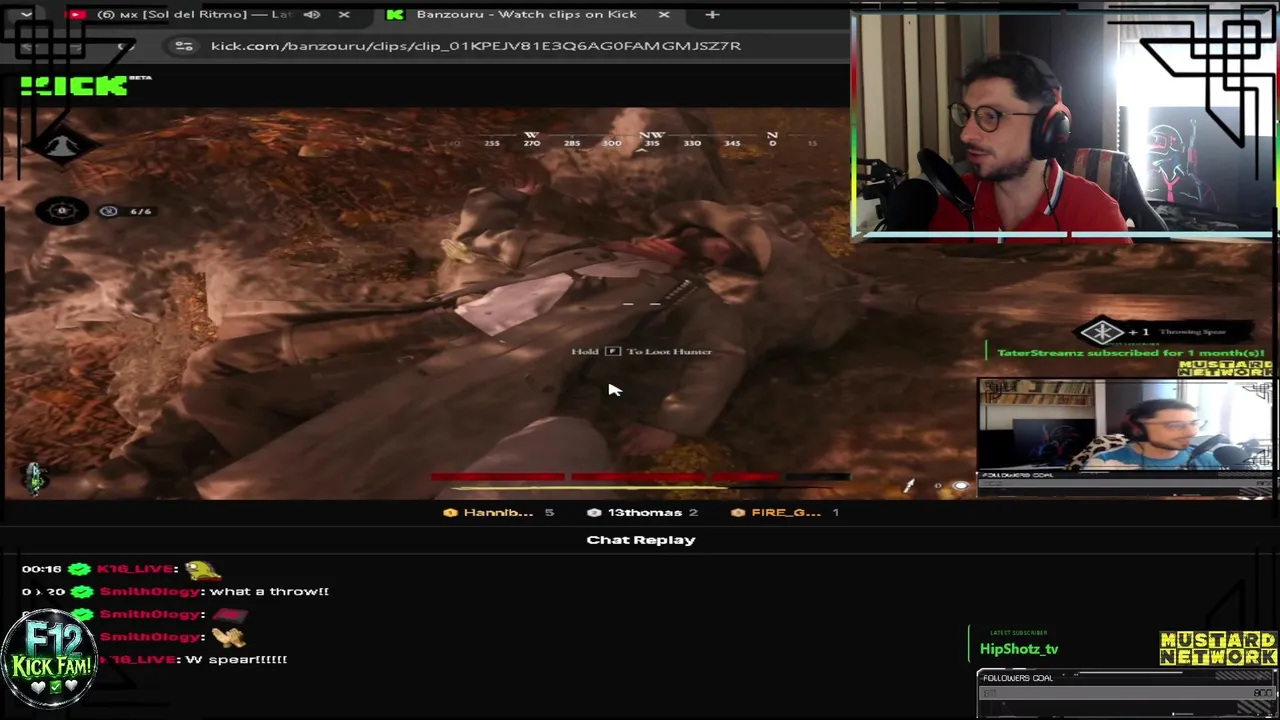Open Smith0logy's profile on "what a throw!!" message

(x=150, y=592)
